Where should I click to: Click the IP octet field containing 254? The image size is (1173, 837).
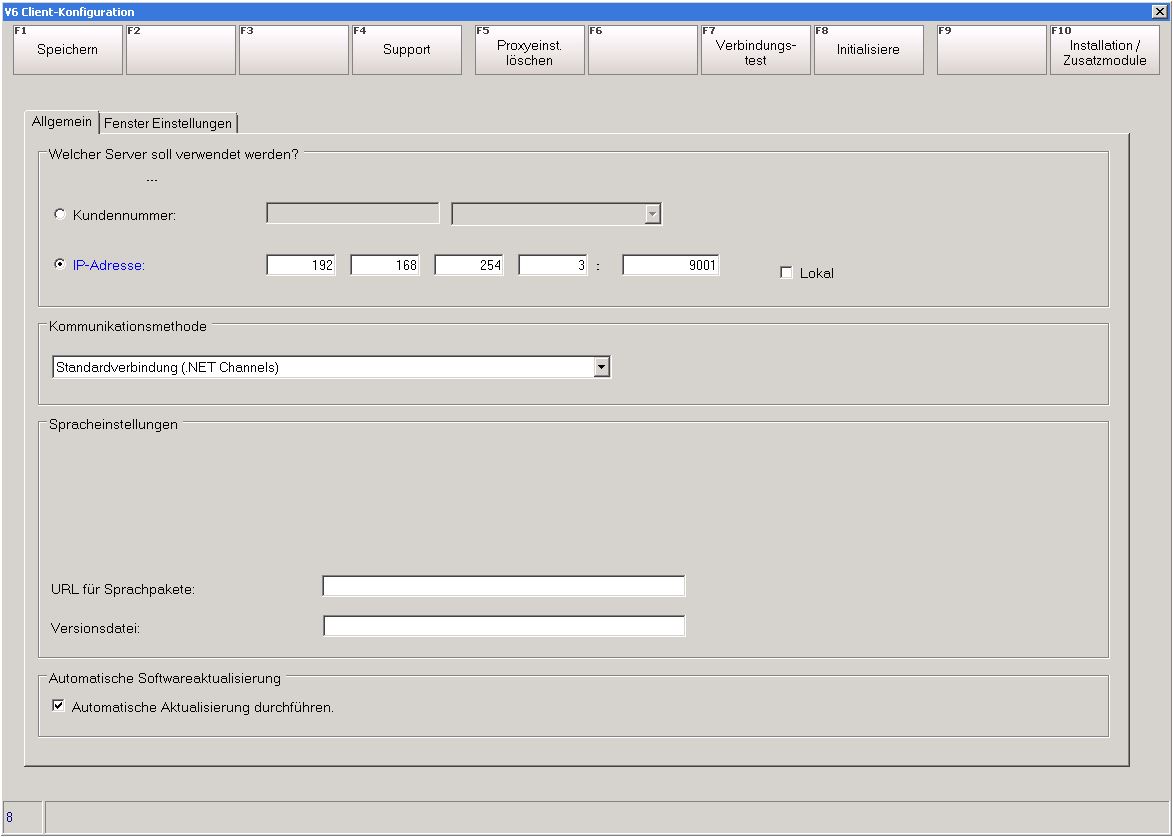[469, 265]
